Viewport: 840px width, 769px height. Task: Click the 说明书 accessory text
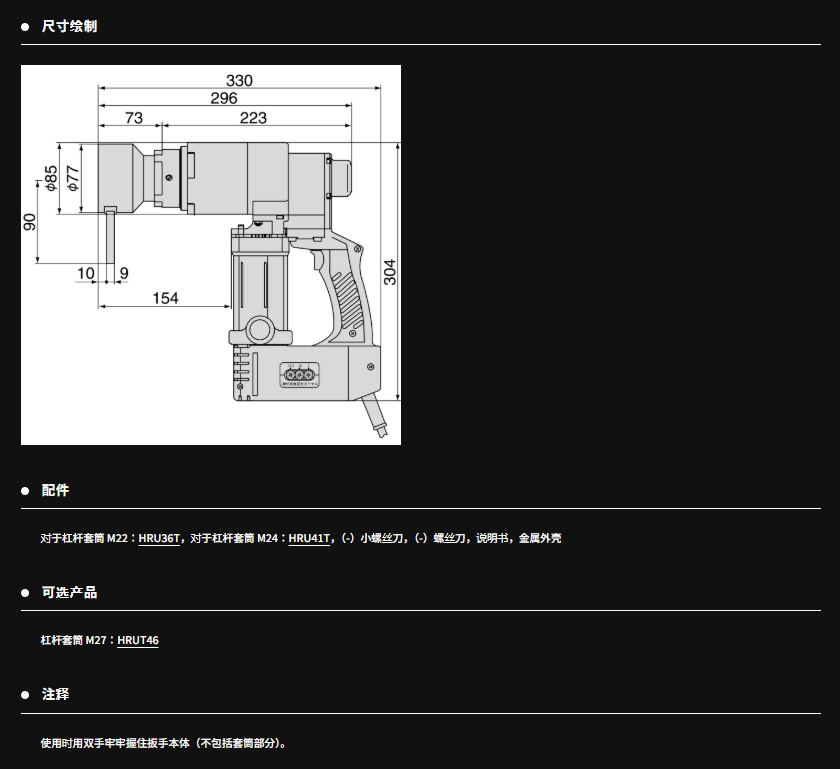(x=493, y=538)
